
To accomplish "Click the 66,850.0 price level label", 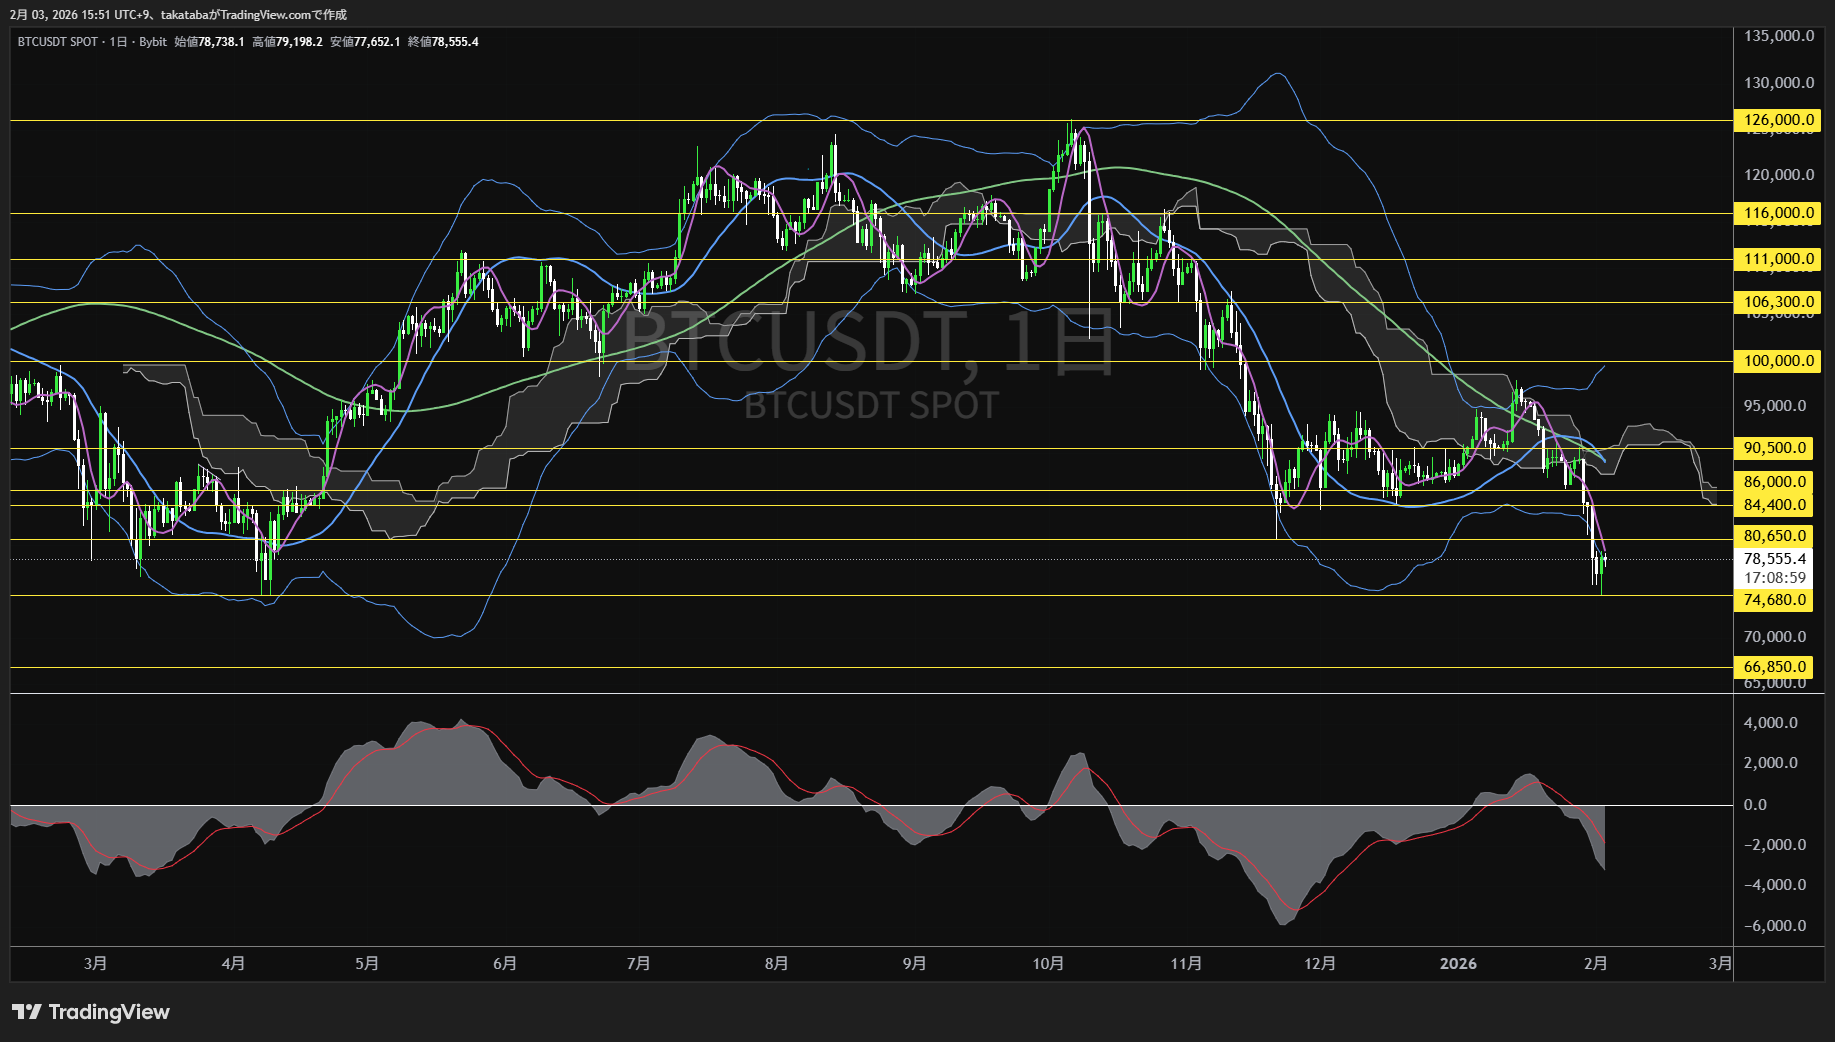I will click(x=1776, y=667).
